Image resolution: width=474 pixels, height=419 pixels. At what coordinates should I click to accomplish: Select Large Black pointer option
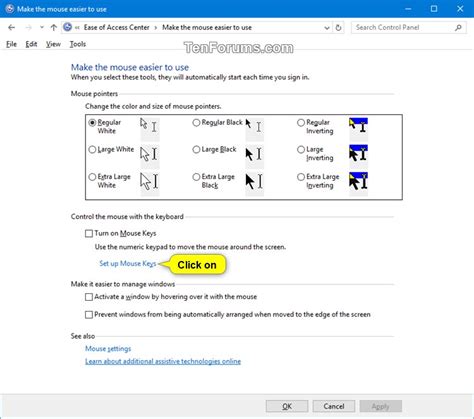[x=196, y=150]
